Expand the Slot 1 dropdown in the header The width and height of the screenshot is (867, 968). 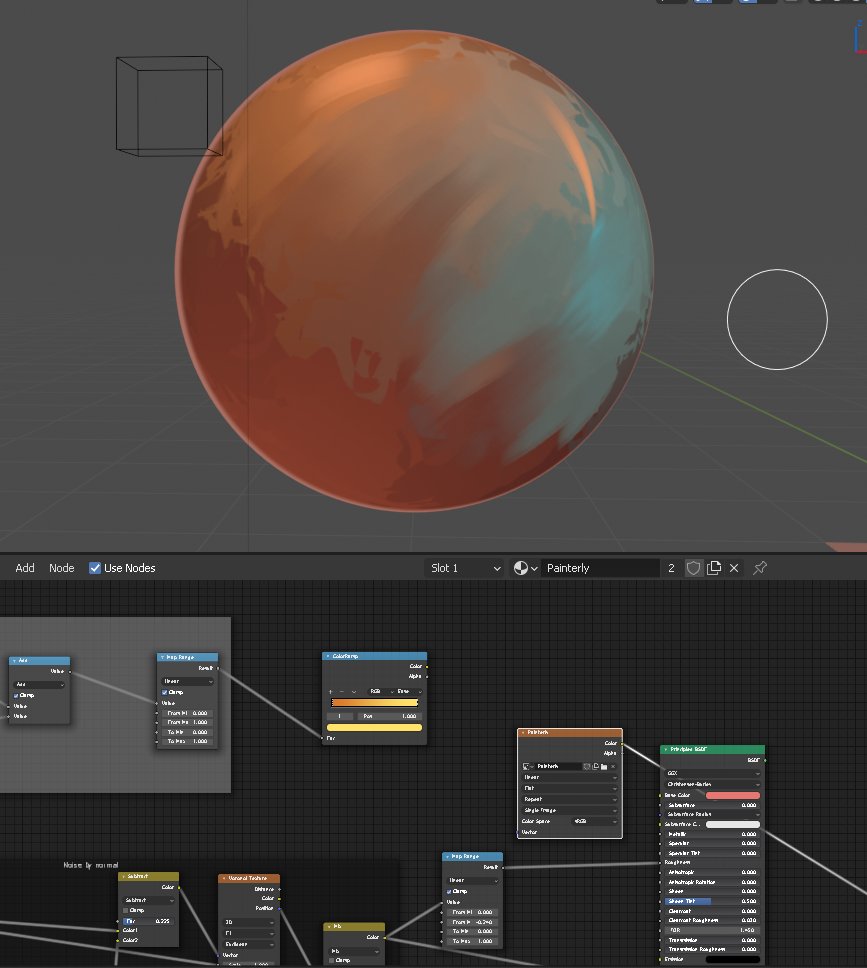tap(465, 568)
